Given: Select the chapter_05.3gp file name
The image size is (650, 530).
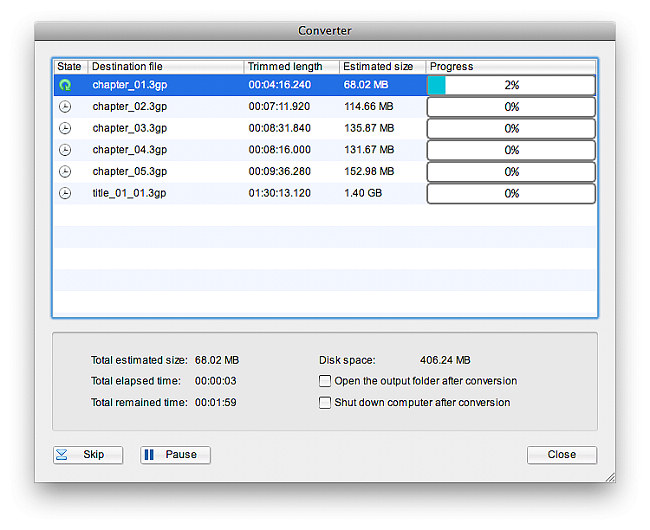Looking at the screenshot, I should click(130, 171).
